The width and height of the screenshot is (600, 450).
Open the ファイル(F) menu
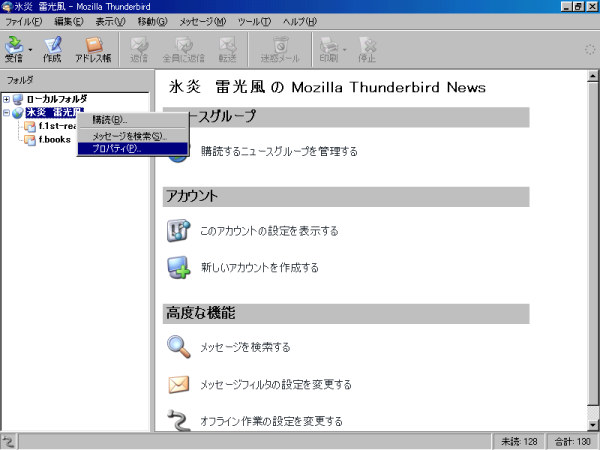click(x=23, y=22)
